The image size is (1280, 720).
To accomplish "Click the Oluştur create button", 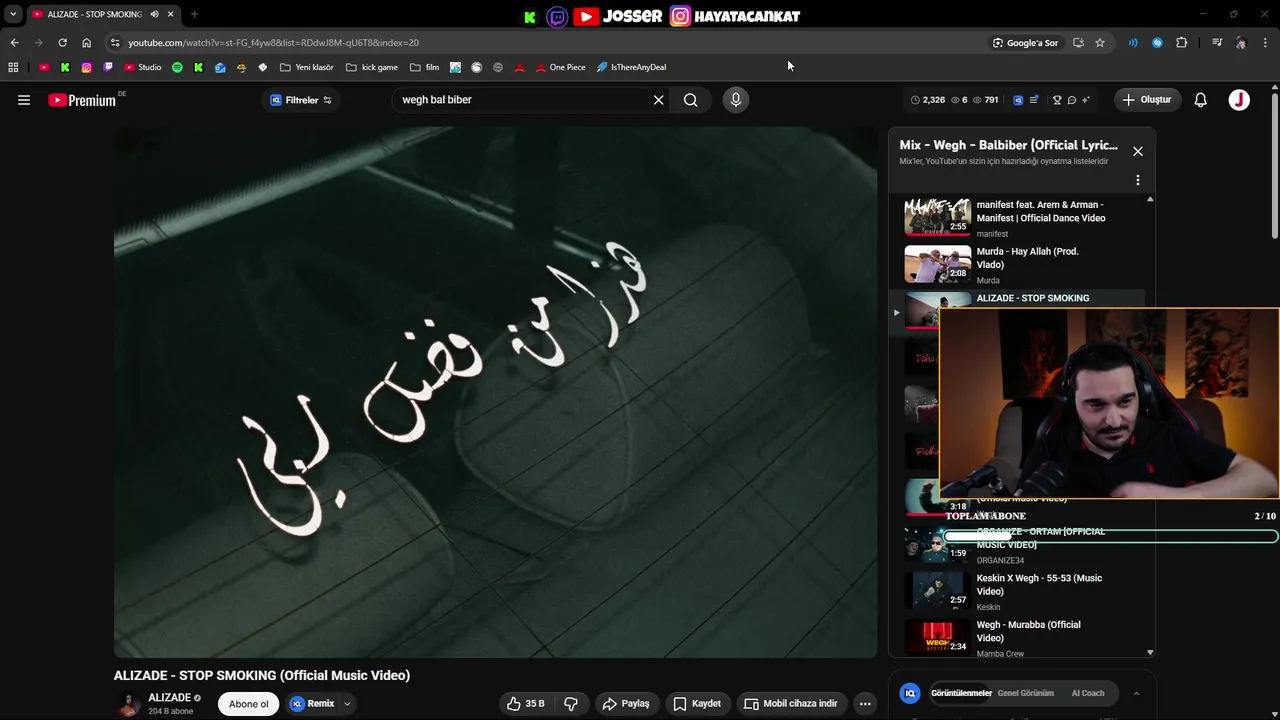I will click(1147, 100).
